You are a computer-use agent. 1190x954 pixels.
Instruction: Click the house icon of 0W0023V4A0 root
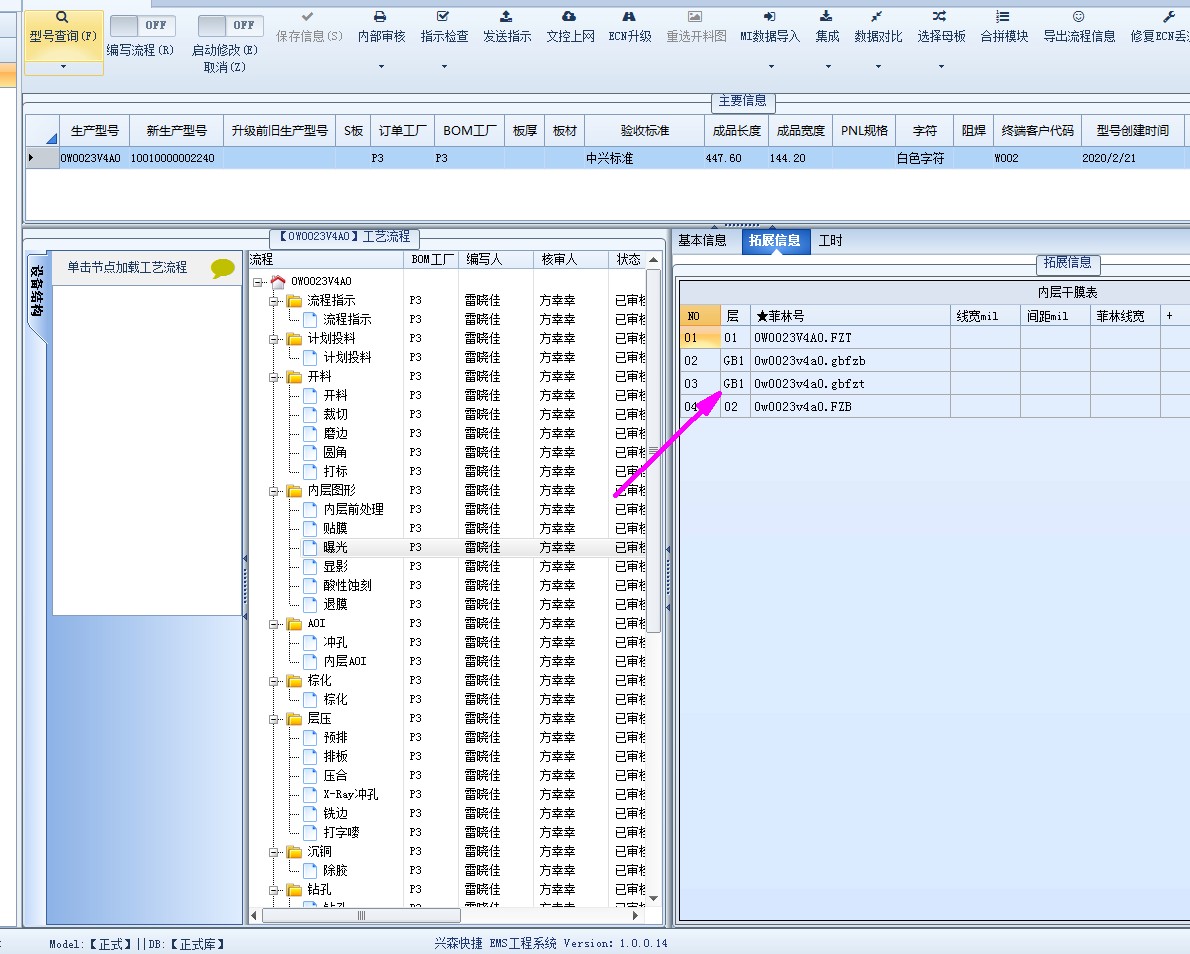click(x=278, y=282)
